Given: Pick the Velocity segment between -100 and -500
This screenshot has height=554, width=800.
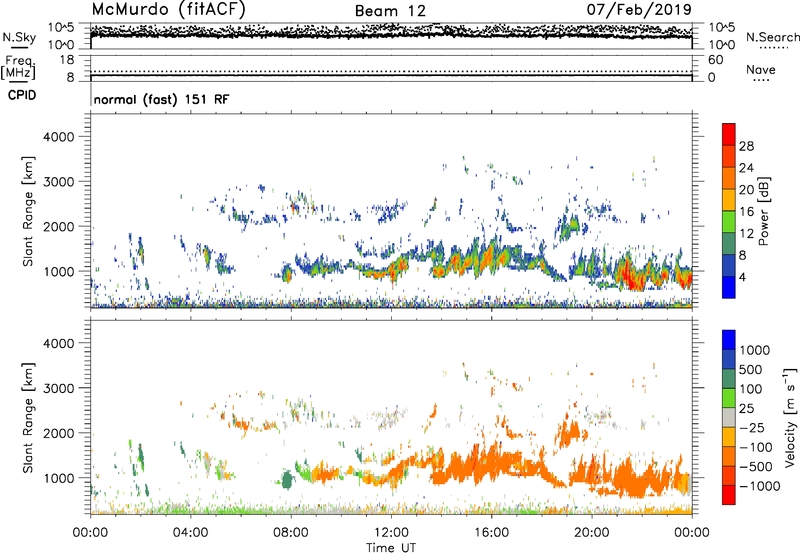Looking at the screenshot, I should pos(729,456).
